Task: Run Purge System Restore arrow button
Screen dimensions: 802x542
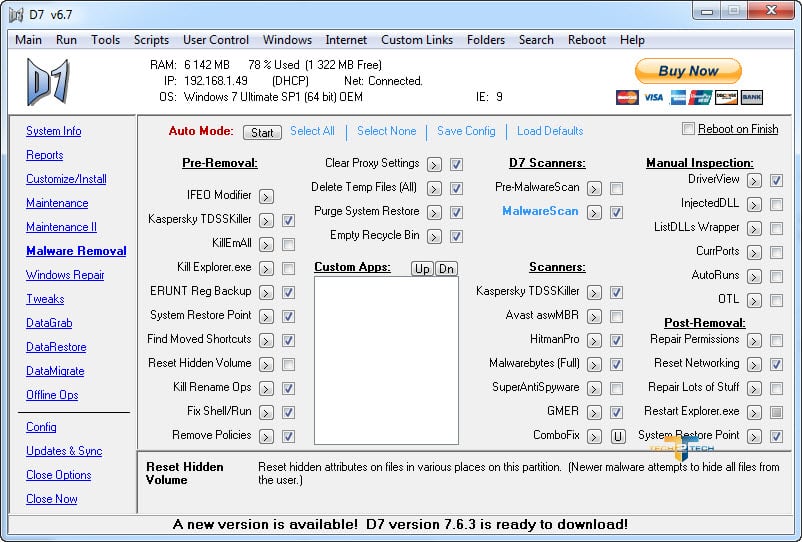Action: (x=434, y=213)
